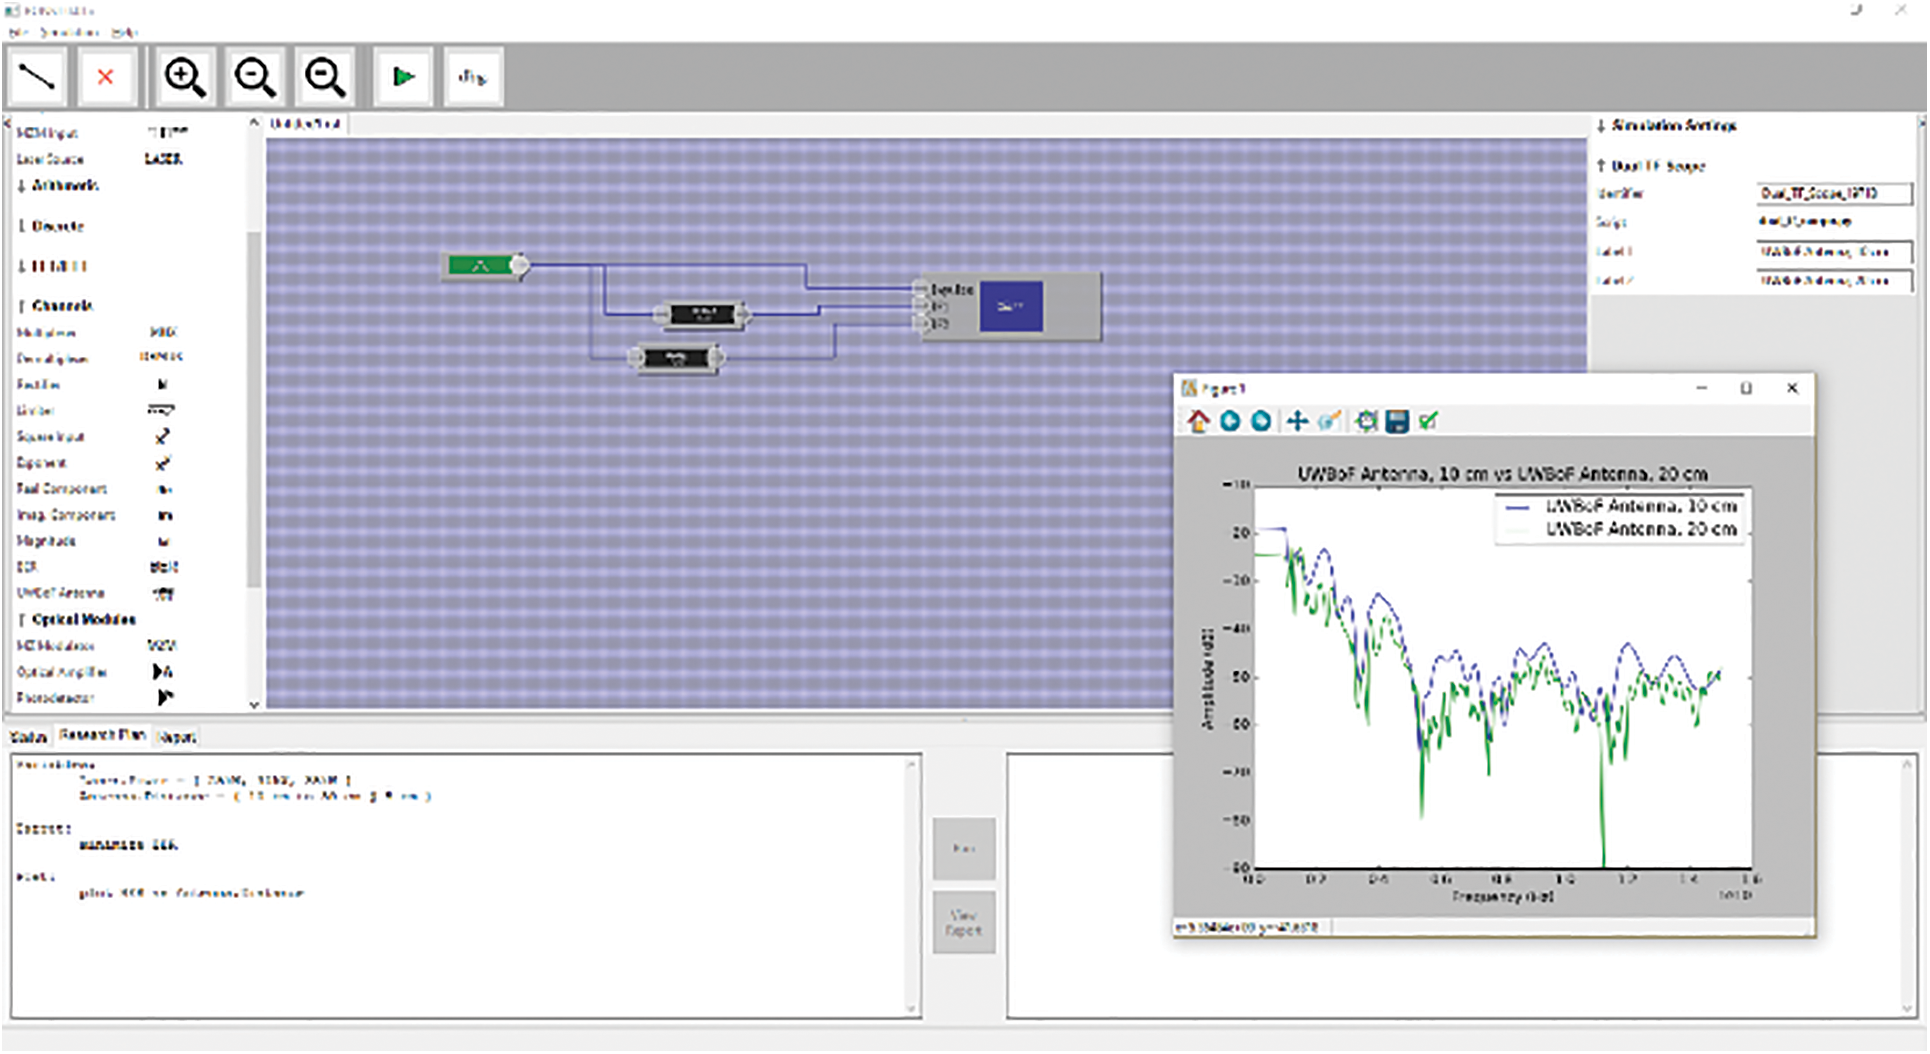Click the Identifier input field

coord(1834,194)
